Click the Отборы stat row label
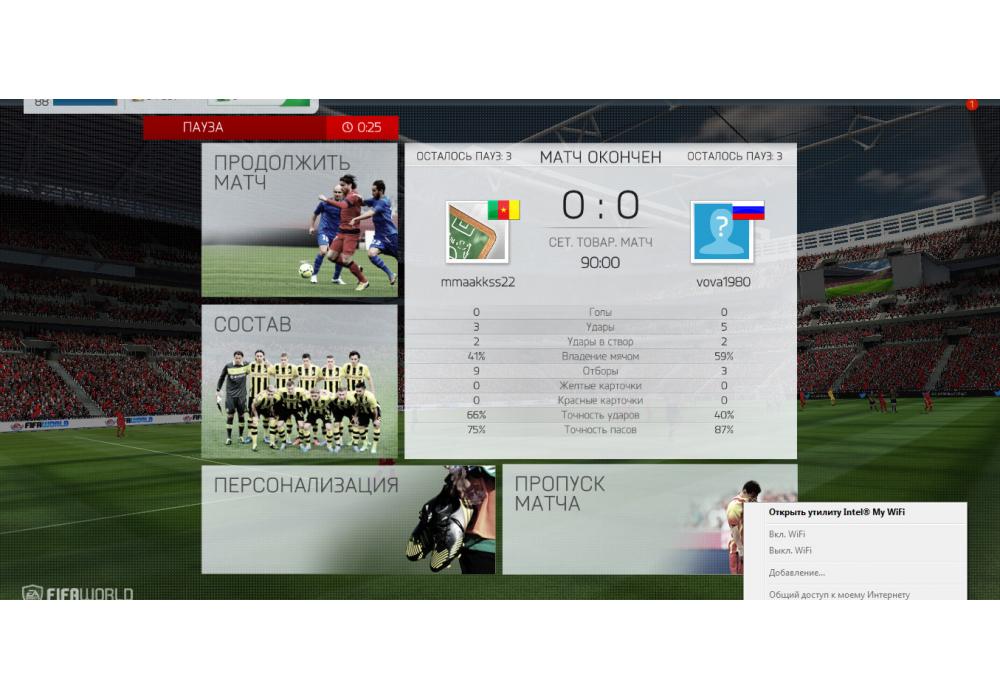 click(x=600, y=371)
